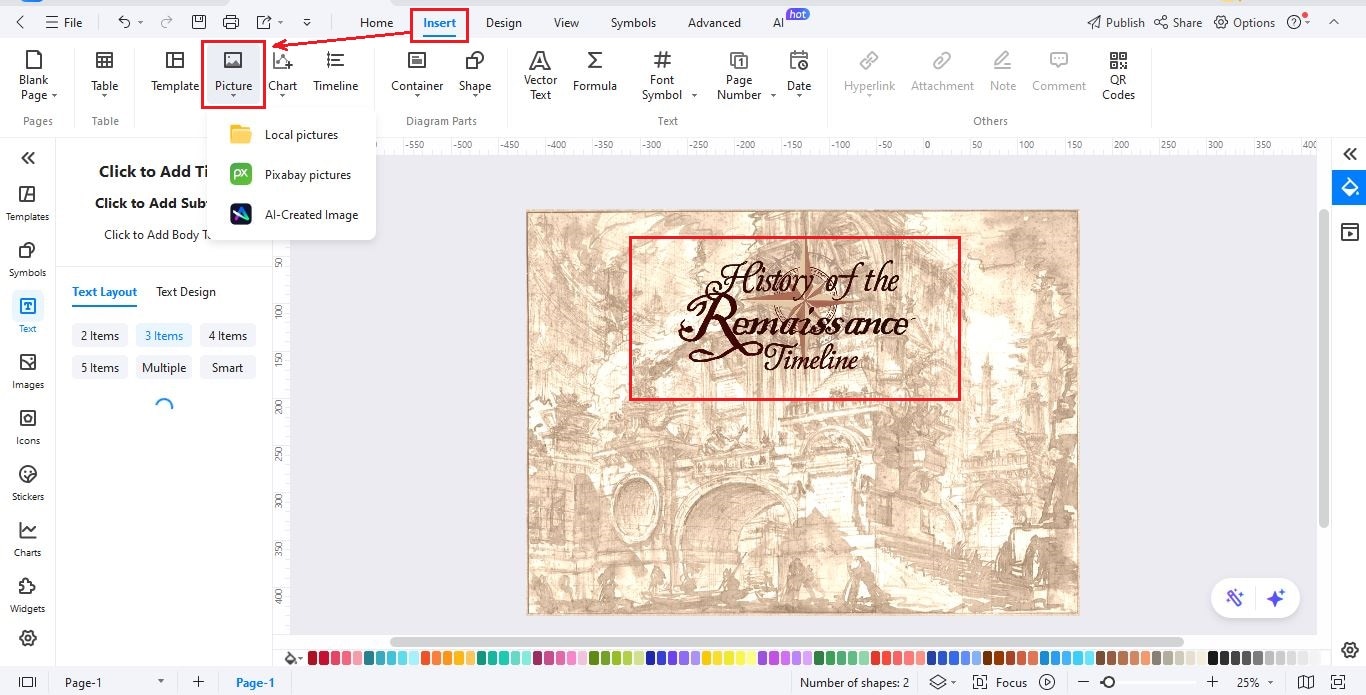The width and height of the screenshot is (1366, 695).
Task: Toggle the page map view icon
Action: click(x=1305, y=682)
